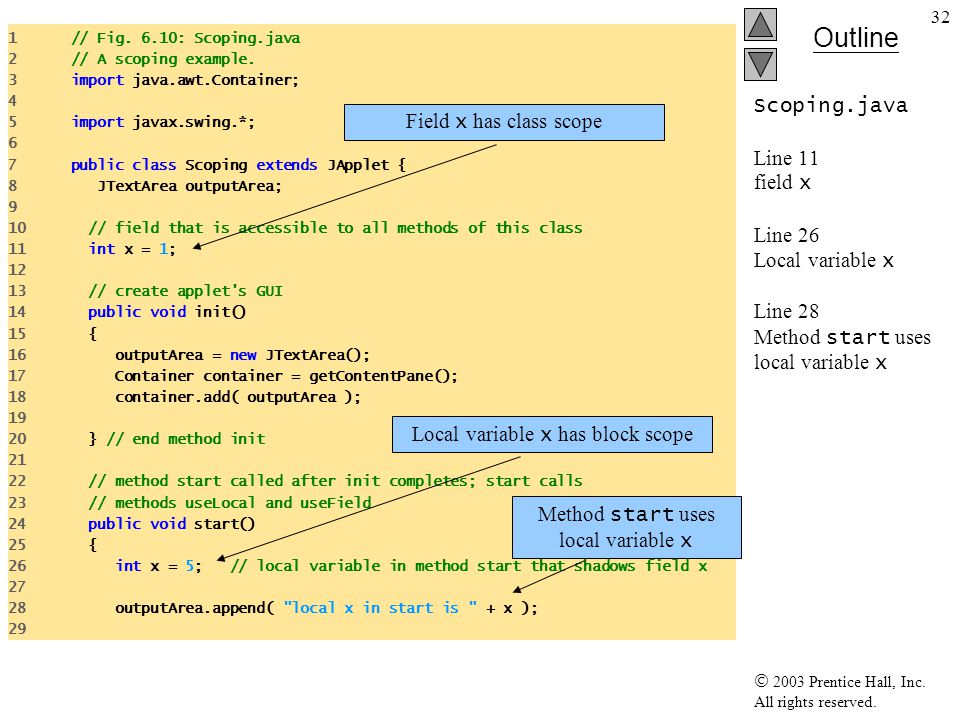Click the 'Line 26' outline entry
Screen dimensions: 960x720
(x=786, y=235)
